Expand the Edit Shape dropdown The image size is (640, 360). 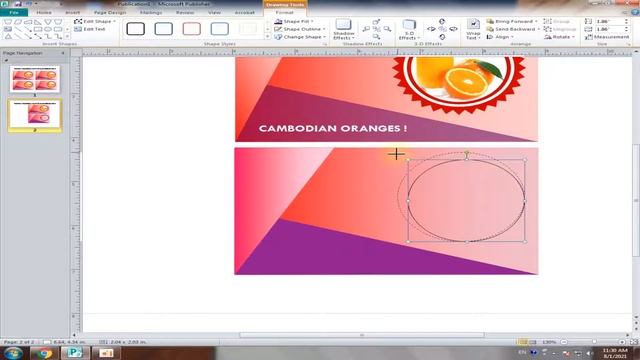tap(114, 21)
